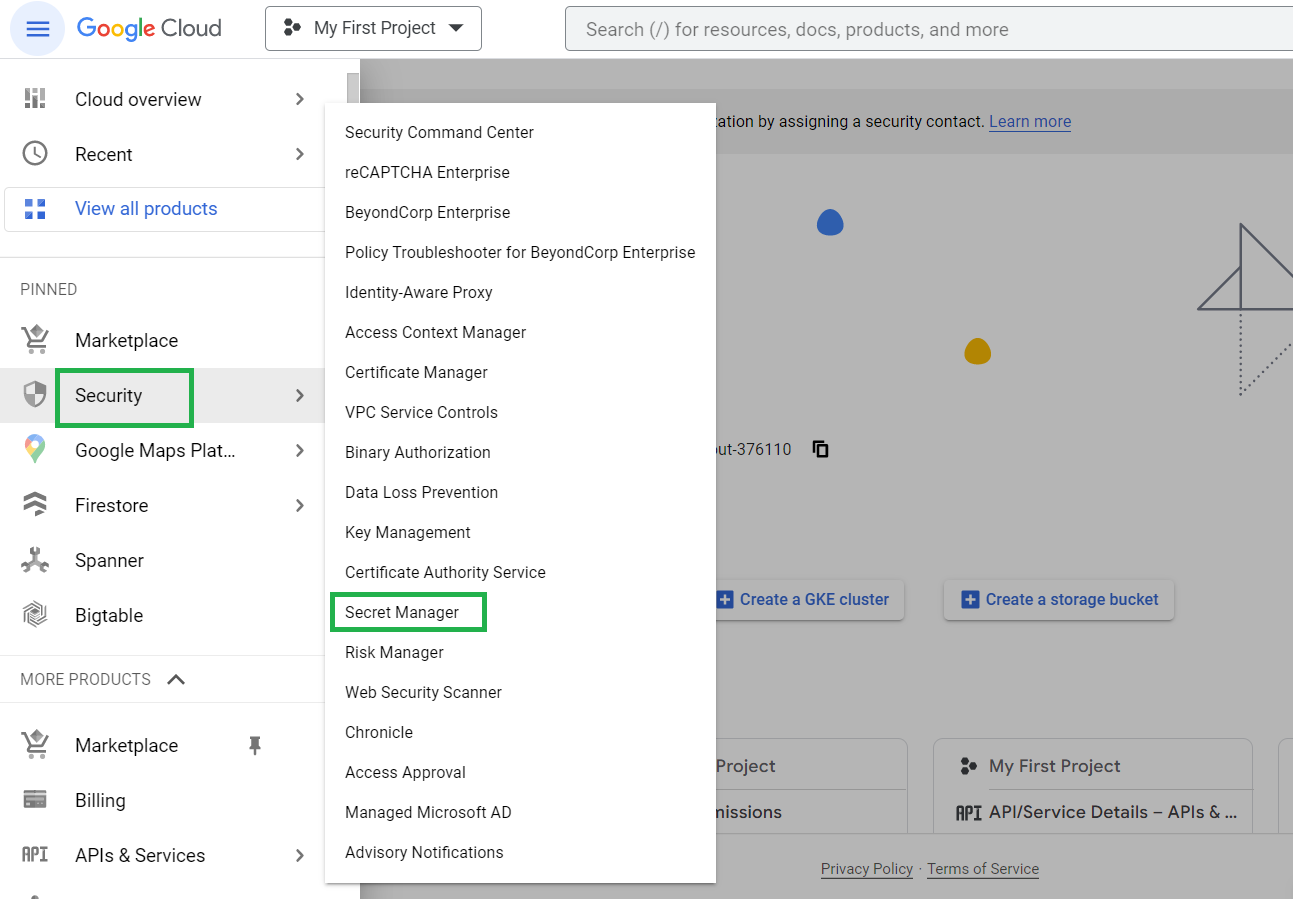Copy the project ID with copy icon

(821, 449)
